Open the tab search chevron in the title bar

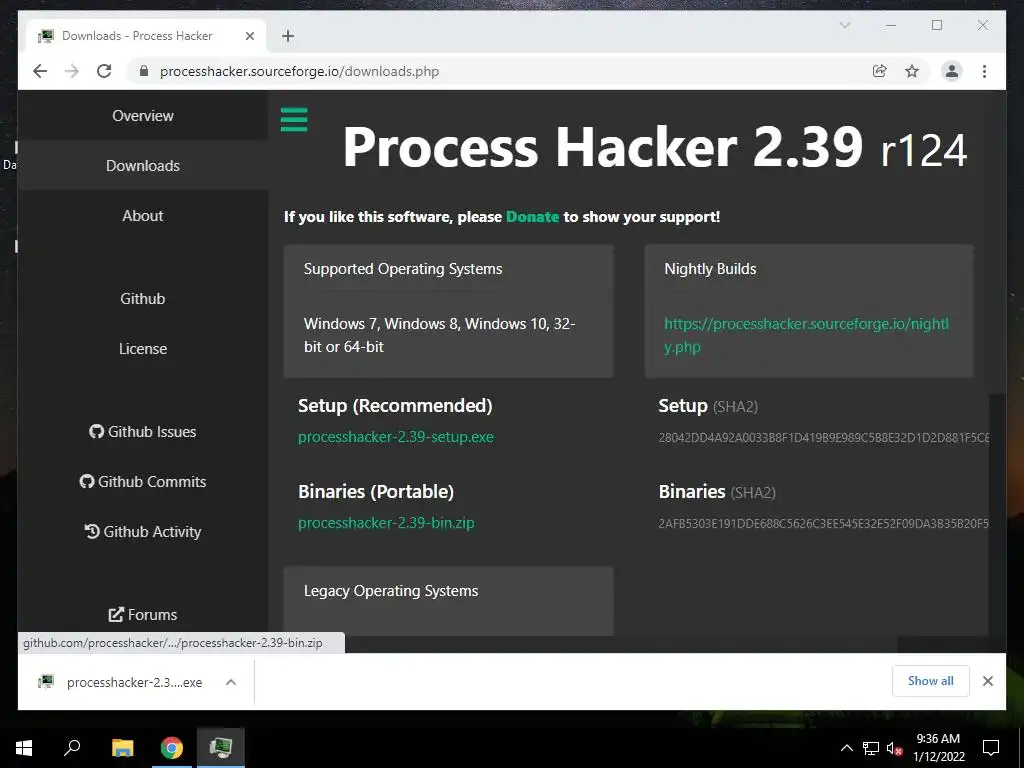[x=844, y=25]
